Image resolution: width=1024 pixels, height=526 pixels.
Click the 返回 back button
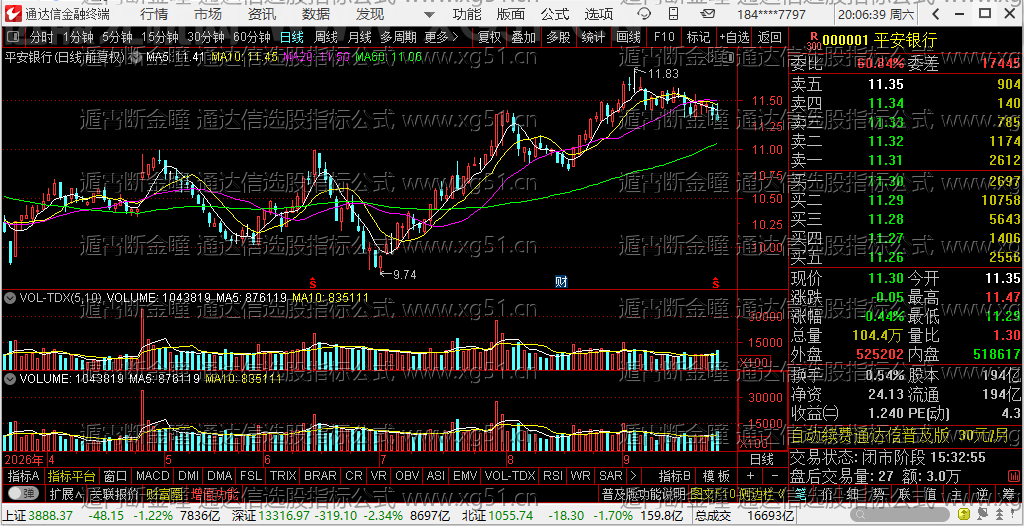(770, 37)
